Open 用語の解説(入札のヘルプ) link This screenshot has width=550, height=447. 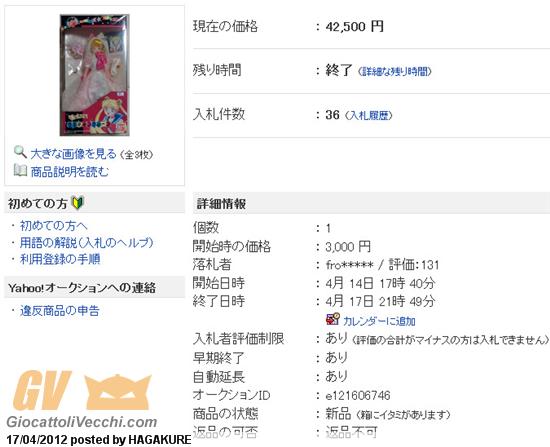point(86,242)
